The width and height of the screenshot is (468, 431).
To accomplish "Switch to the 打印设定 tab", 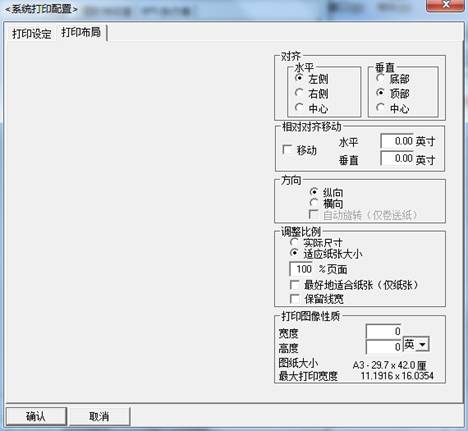I will point(32,34).
